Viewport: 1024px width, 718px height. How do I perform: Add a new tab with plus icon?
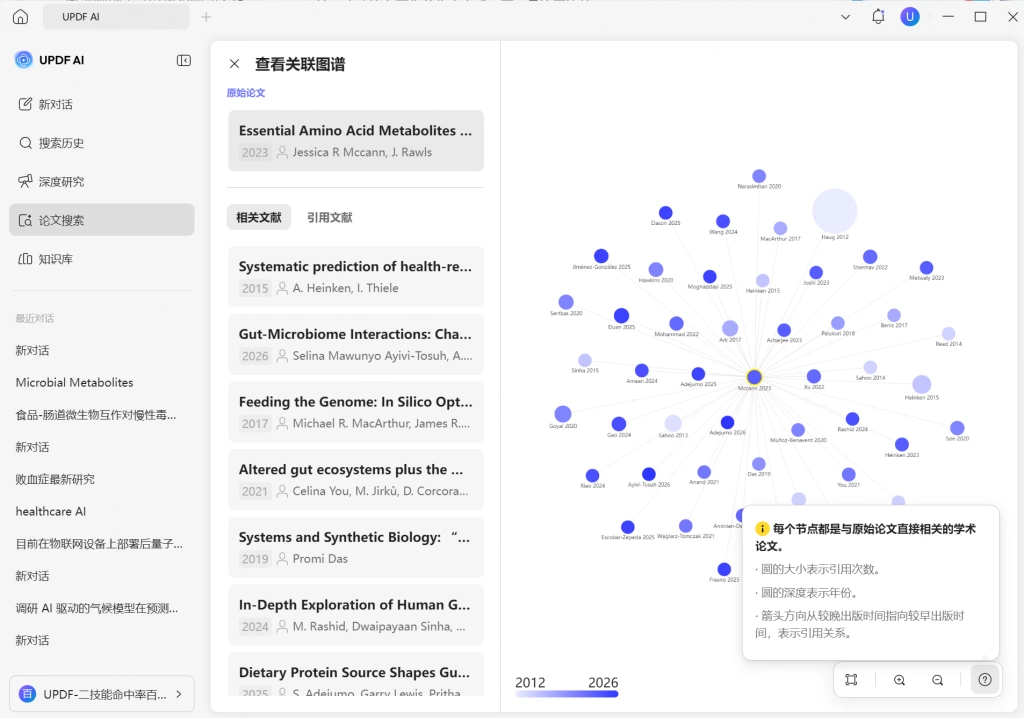(206, 17)
